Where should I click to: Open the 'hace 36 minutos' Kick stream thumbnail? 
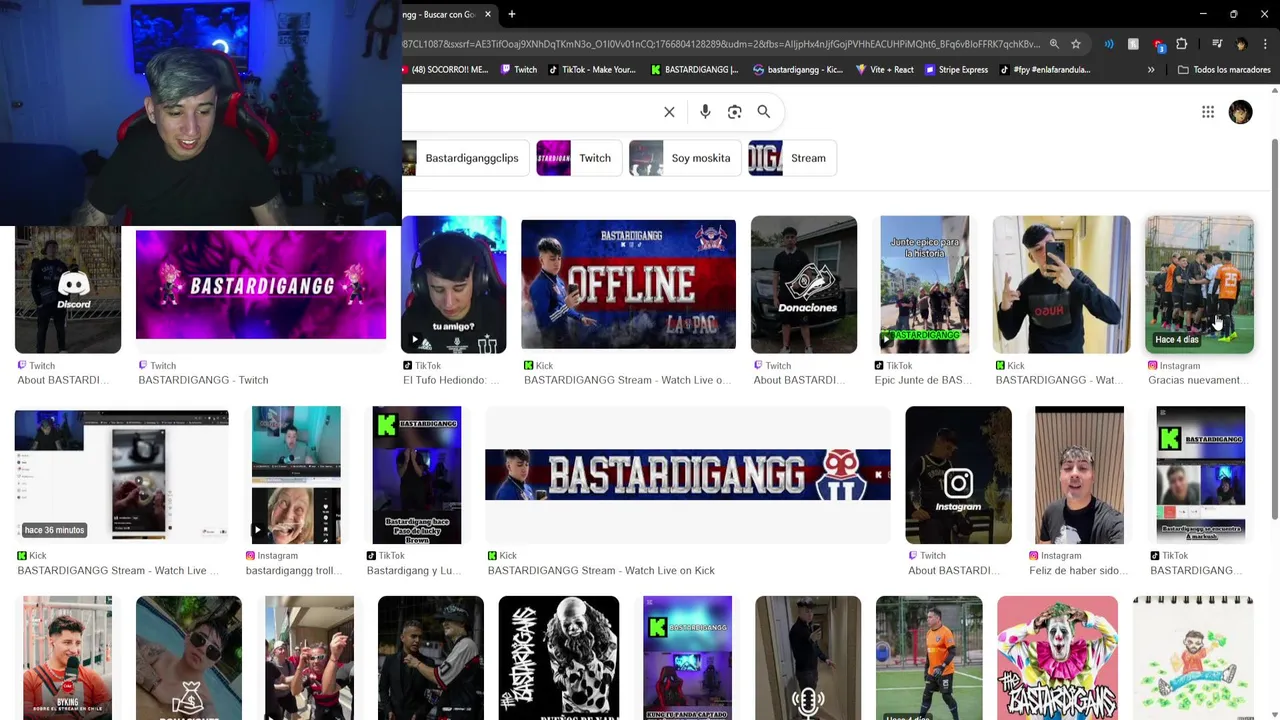point(122,475)
